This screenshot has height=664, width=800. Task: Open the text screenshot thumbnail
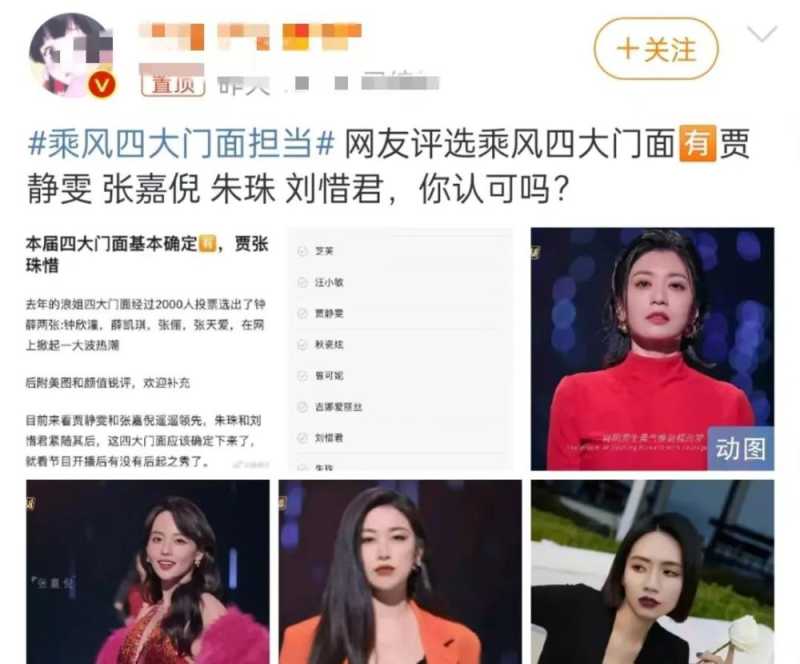[x=147, y=349]
